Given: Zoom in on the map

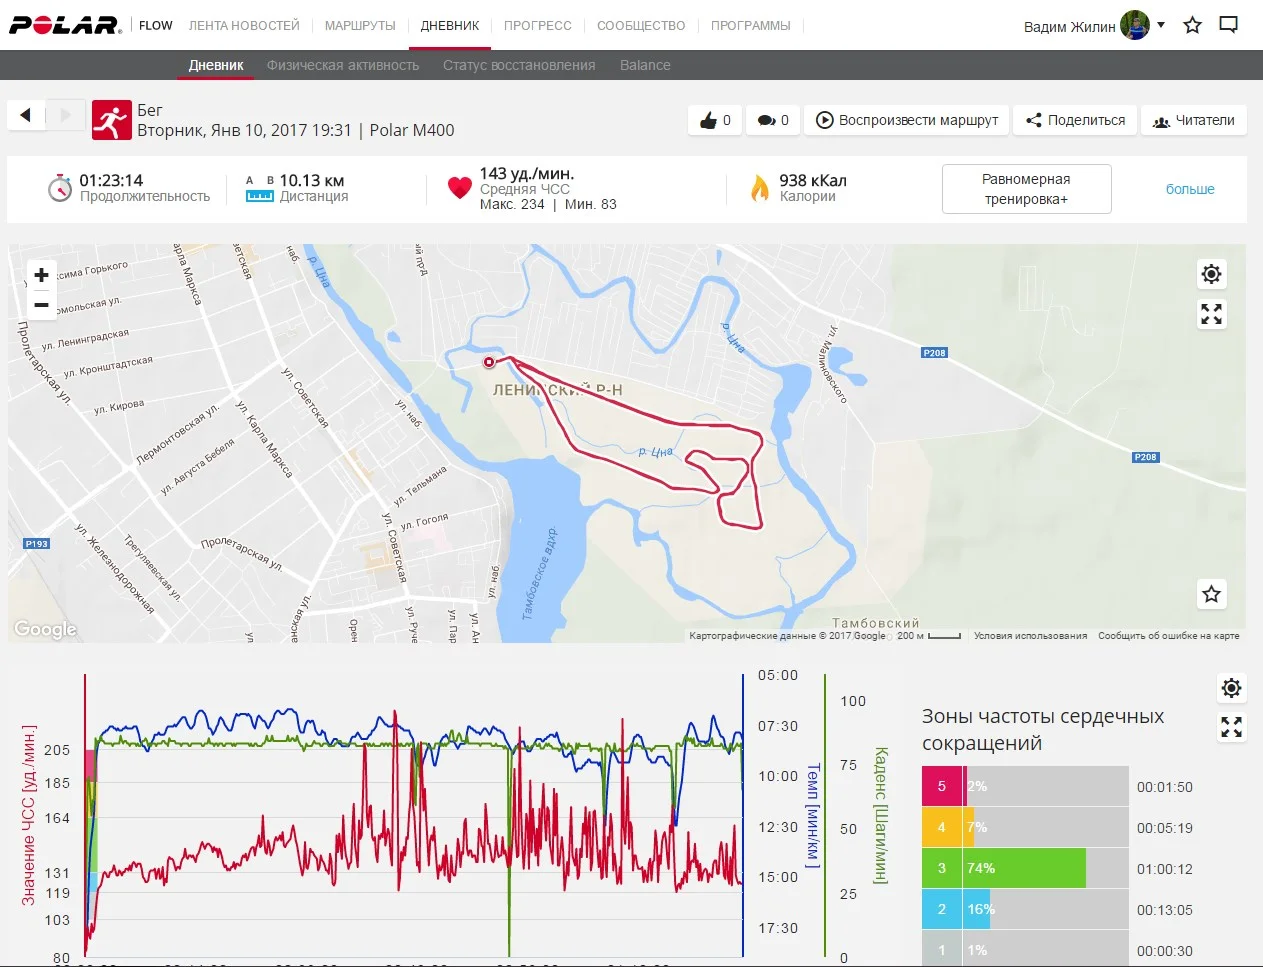Looking at the screenshot, I should tap(41, 275).
